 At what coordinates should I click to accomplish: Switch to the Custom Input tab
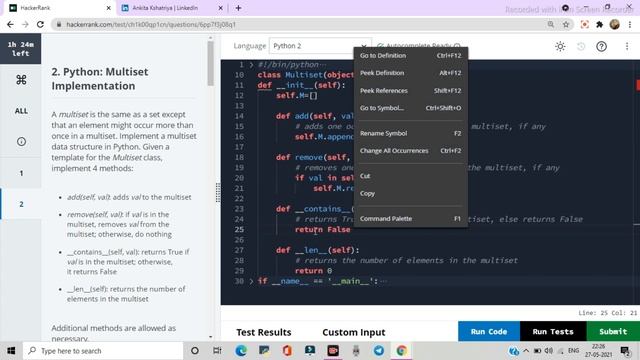point(354,332)
